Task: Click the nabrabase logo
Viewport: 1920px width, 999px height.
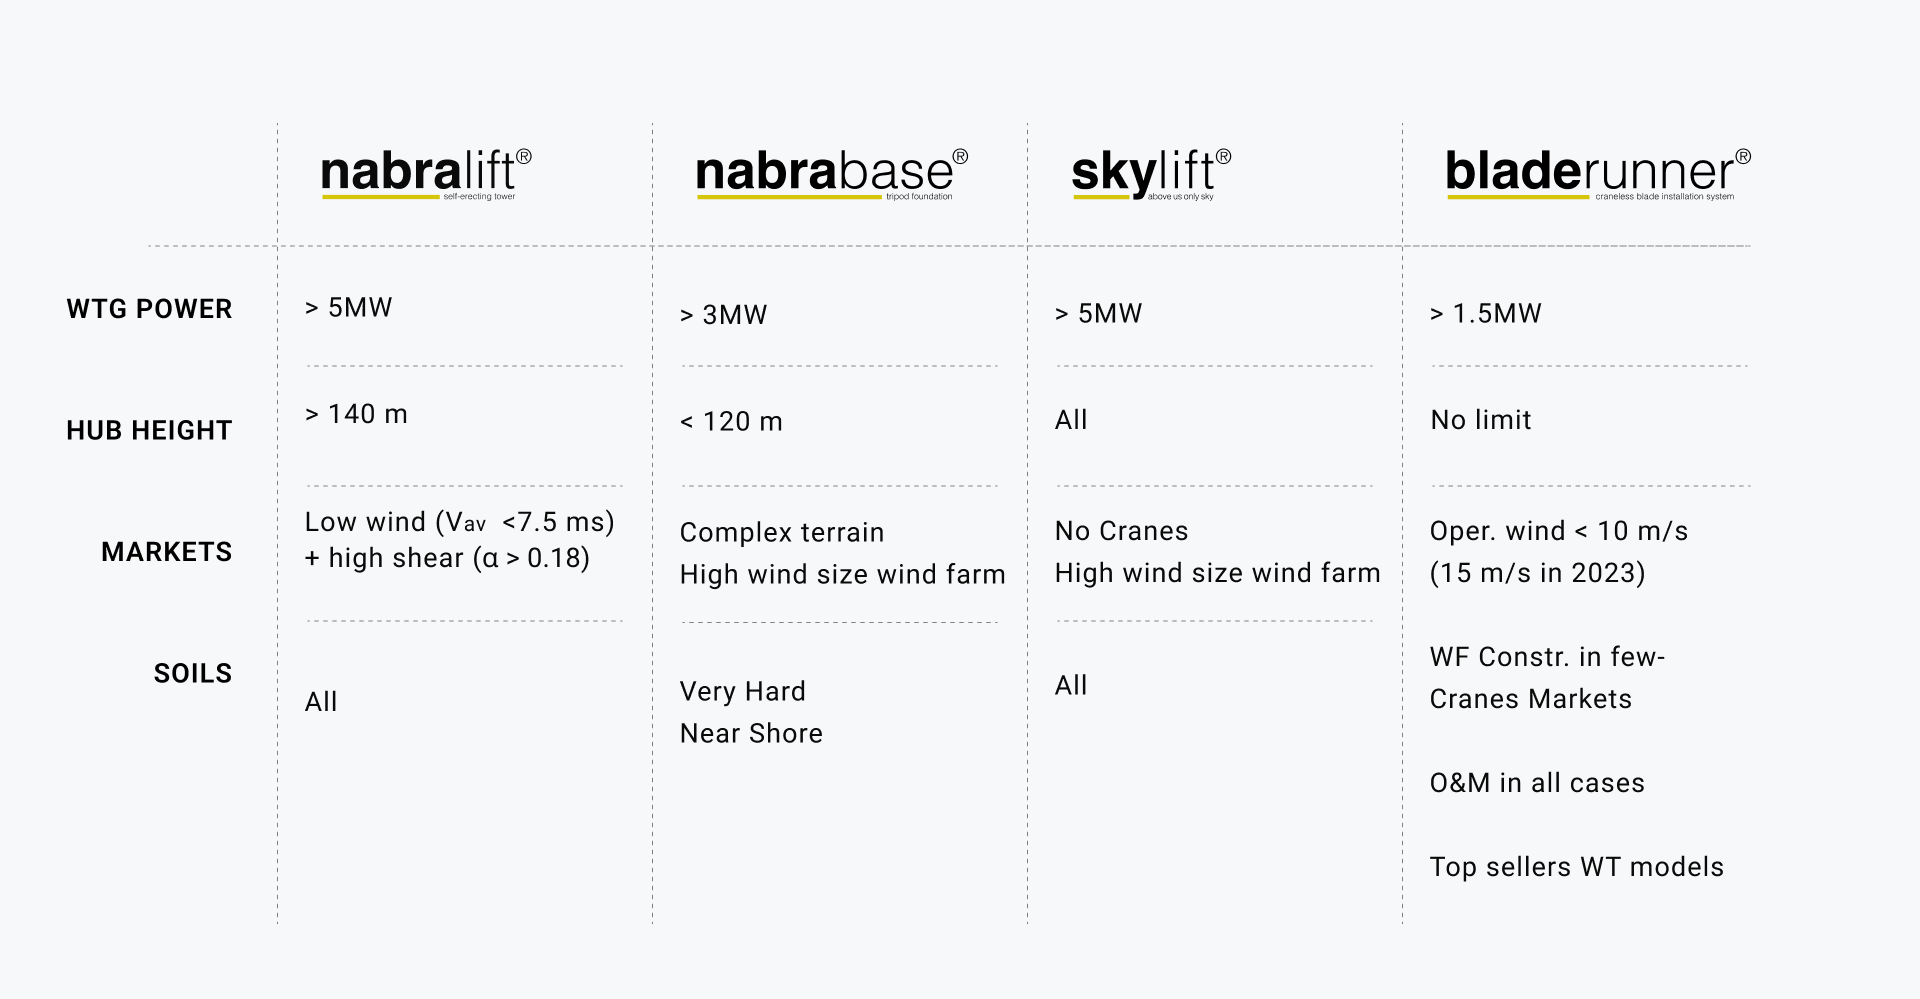Action: [x=831, y=174]
